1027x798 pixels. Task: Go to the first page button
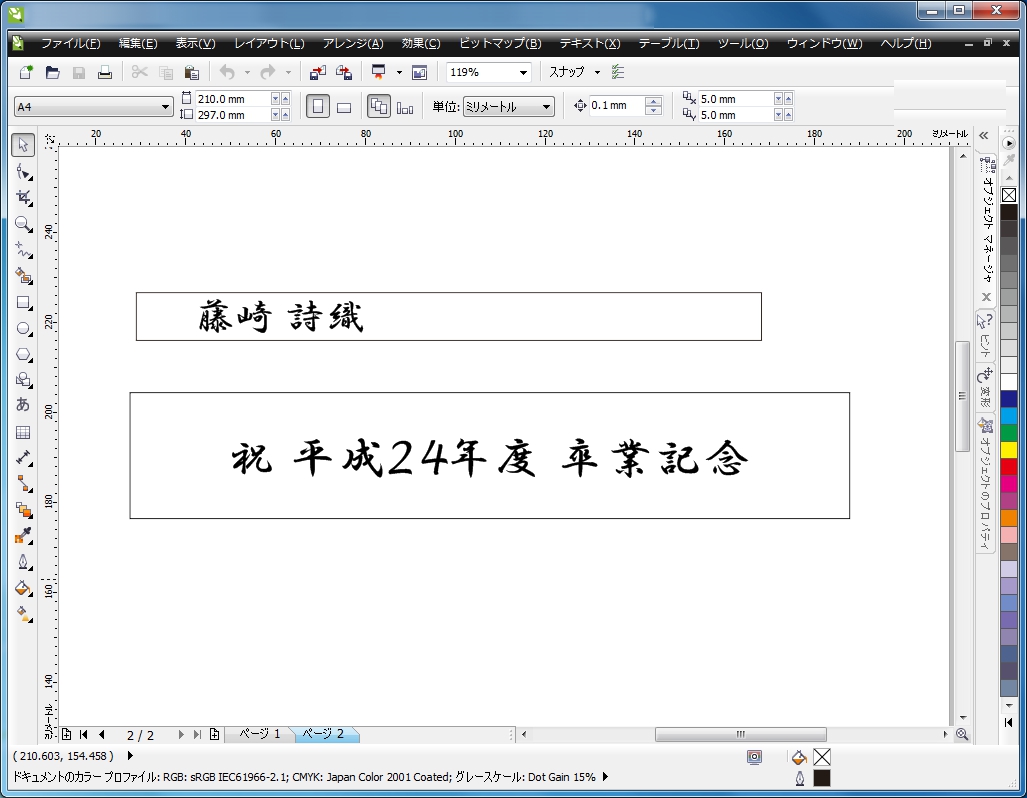tap(83, 734)
